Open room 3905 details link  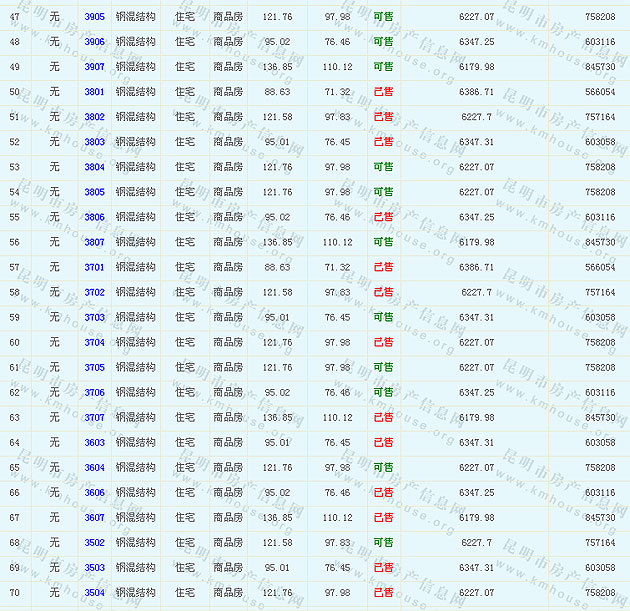click(x=94, y=17)
